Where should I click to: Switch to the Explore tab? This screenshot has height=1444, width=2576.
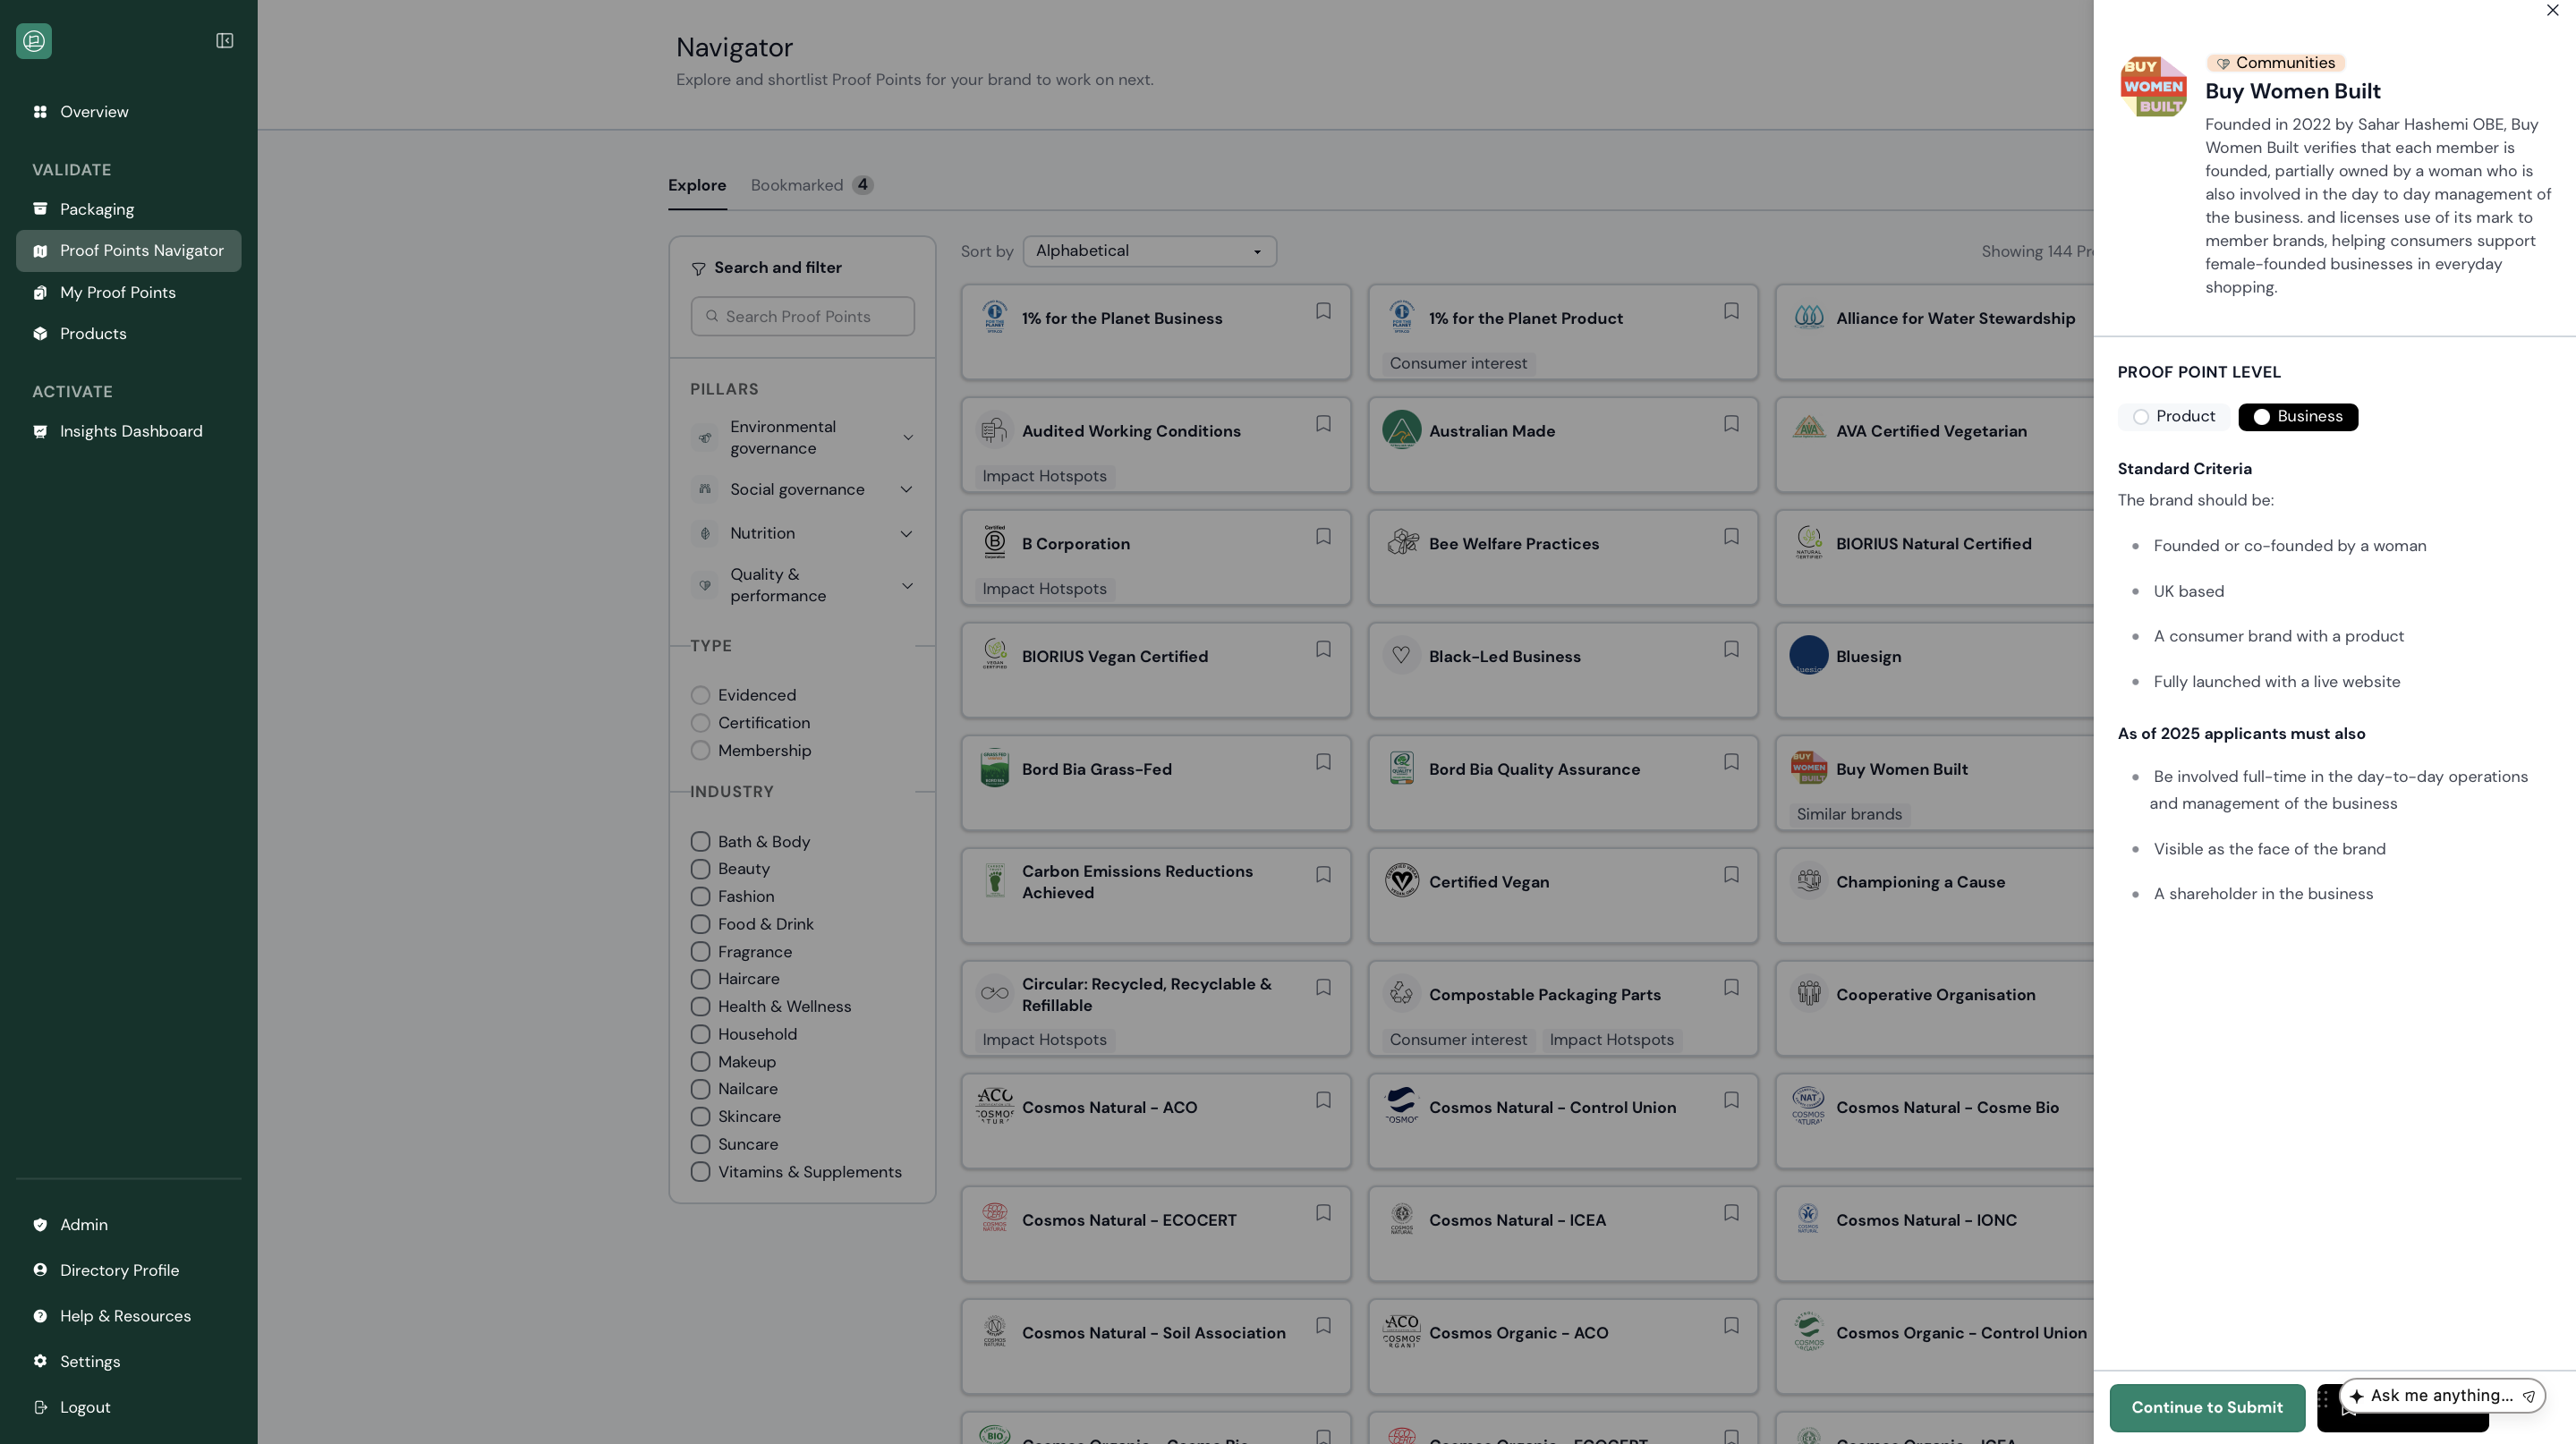(697, 186)
